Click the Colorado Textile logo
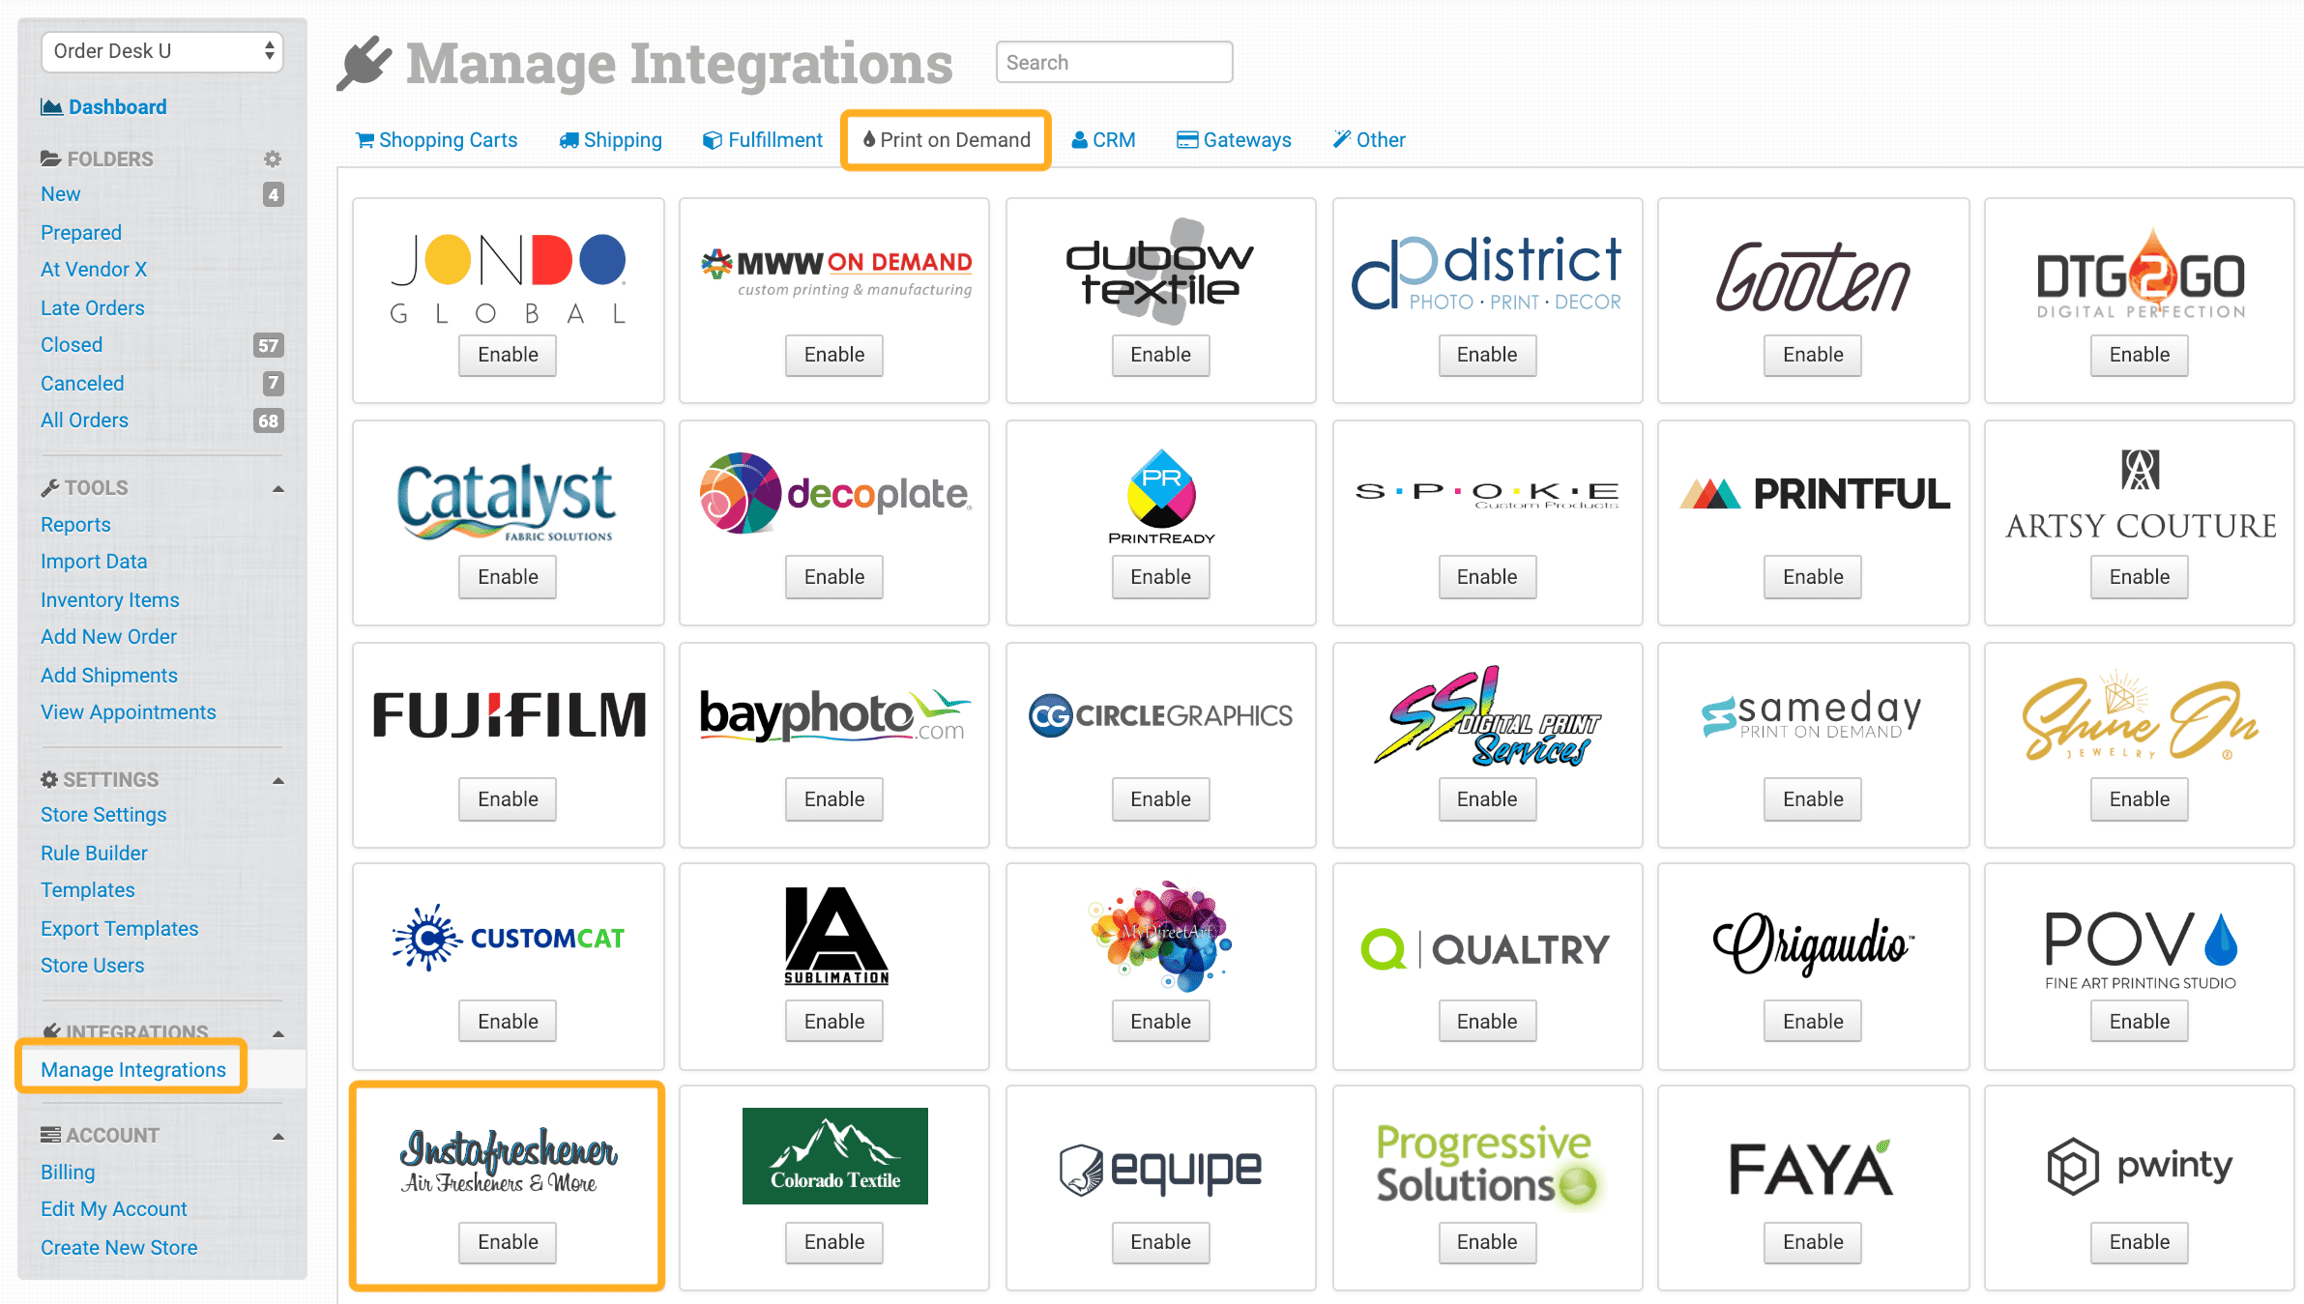2304x1304 pixels. point(834,1156)
